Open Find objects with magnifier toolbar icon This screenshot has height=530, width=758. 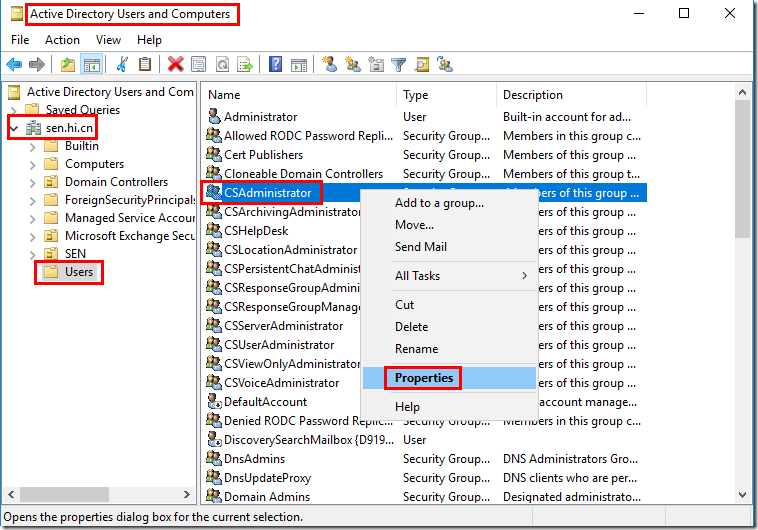pyautogui.click(x=422, y=64)
